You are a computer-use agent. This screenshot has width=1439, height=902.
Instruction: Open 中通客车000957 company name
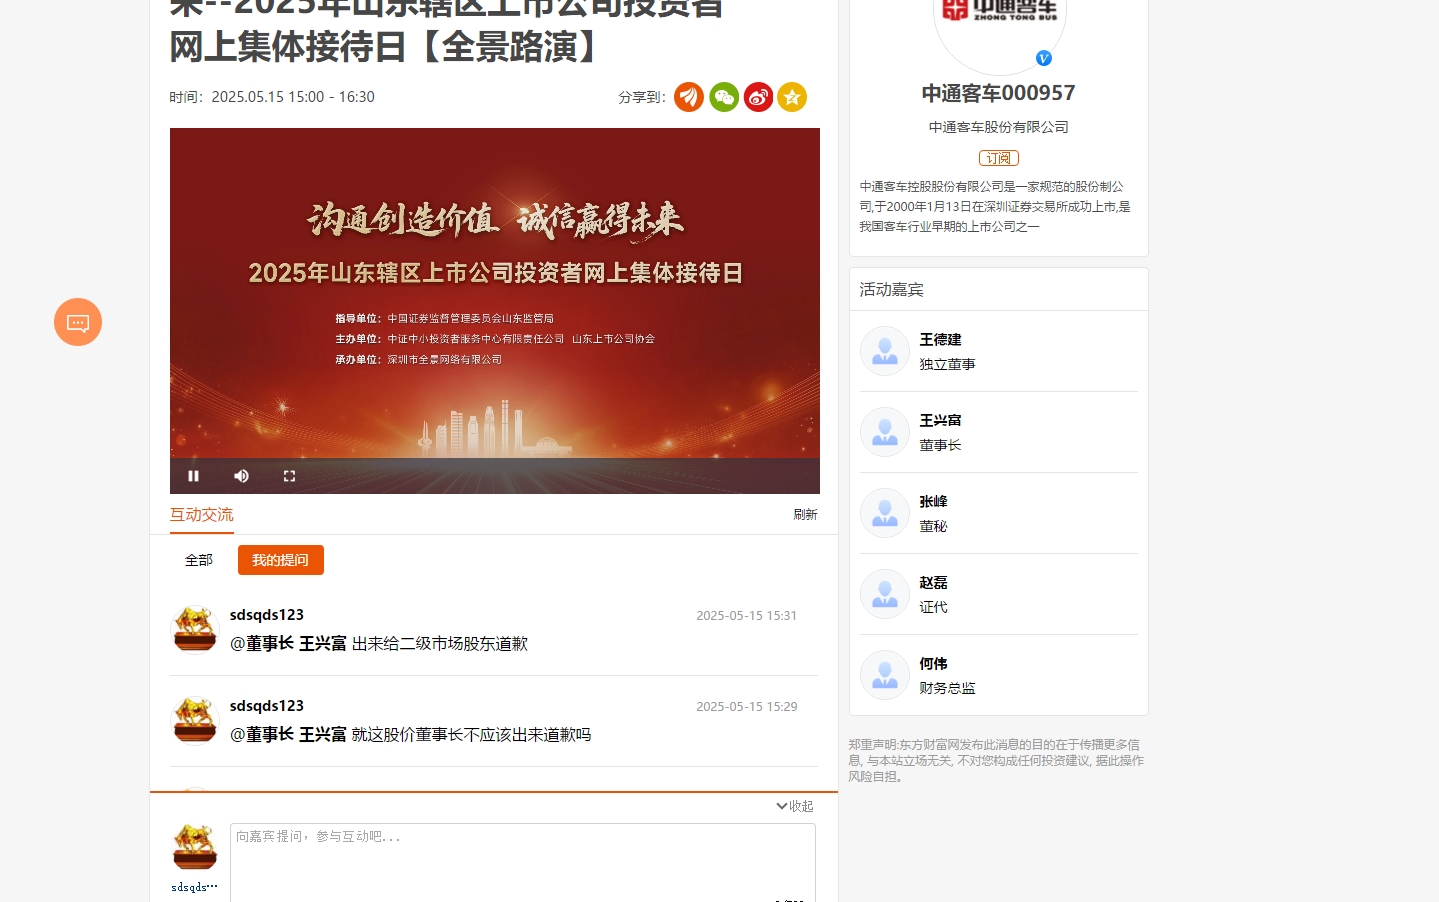998,93
